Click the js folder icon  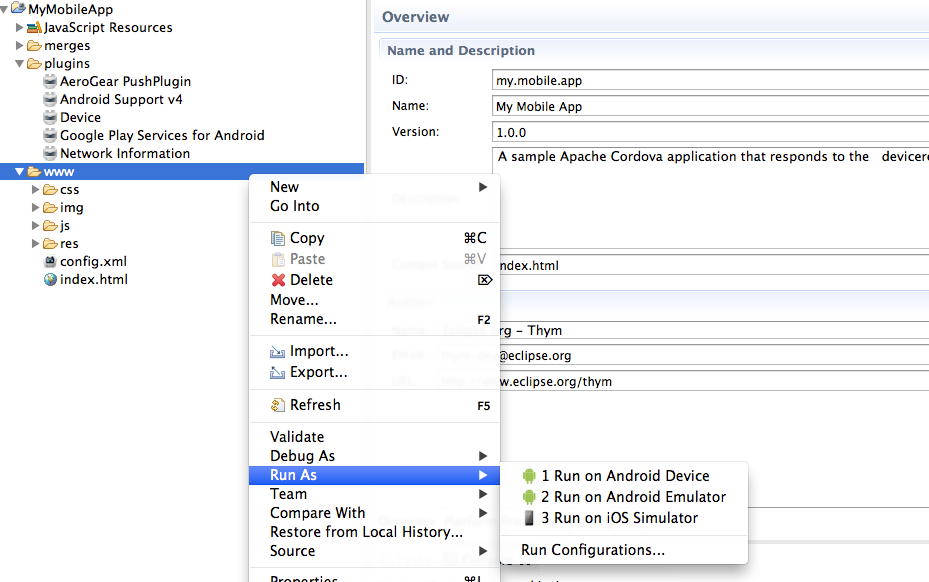coord(50,226)
